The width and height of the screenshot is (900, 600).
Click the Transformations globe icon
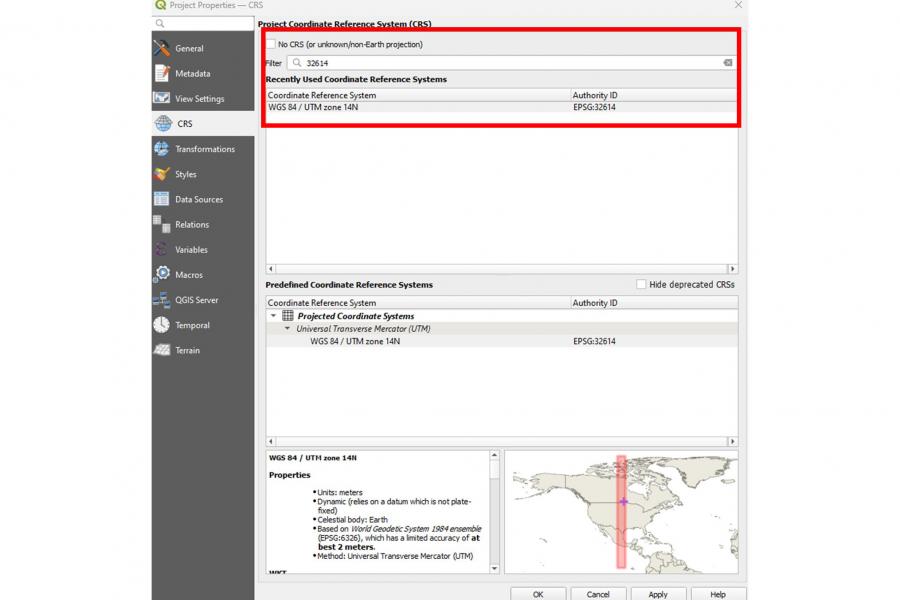click(x=162, y=149)
